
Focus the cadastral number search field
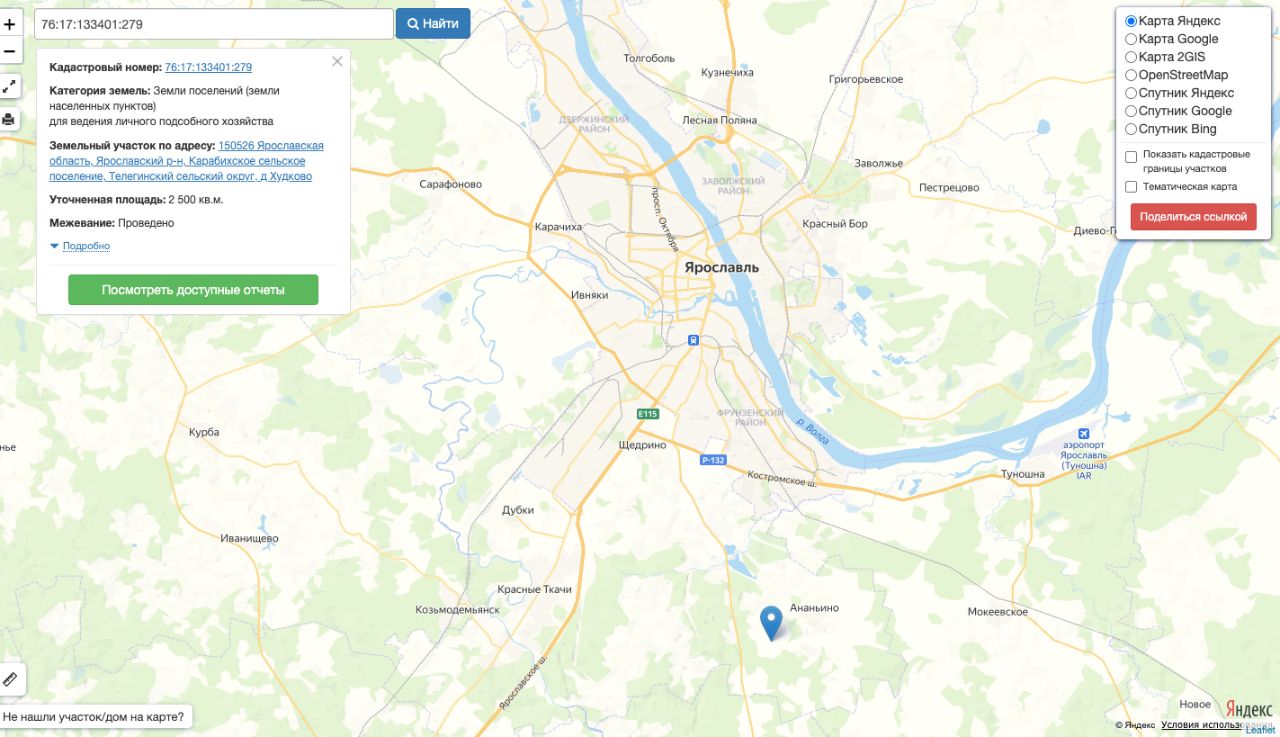tap(214, 24)
